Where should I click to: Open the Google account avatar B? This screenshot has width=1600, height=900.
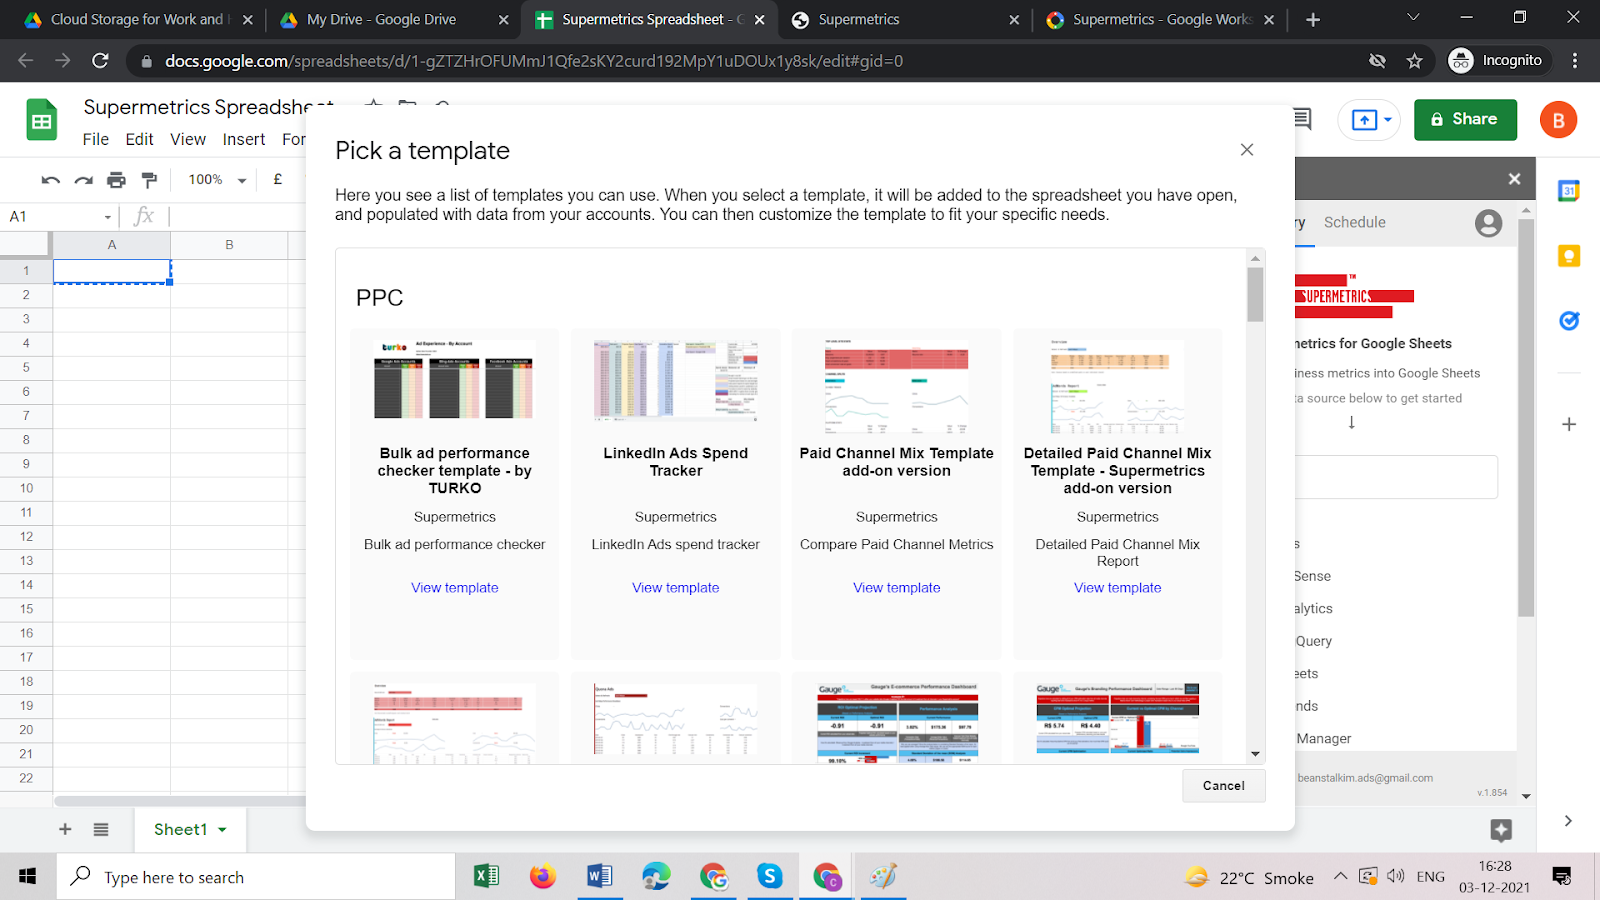pyautogui.click(x=1558, y=120)
